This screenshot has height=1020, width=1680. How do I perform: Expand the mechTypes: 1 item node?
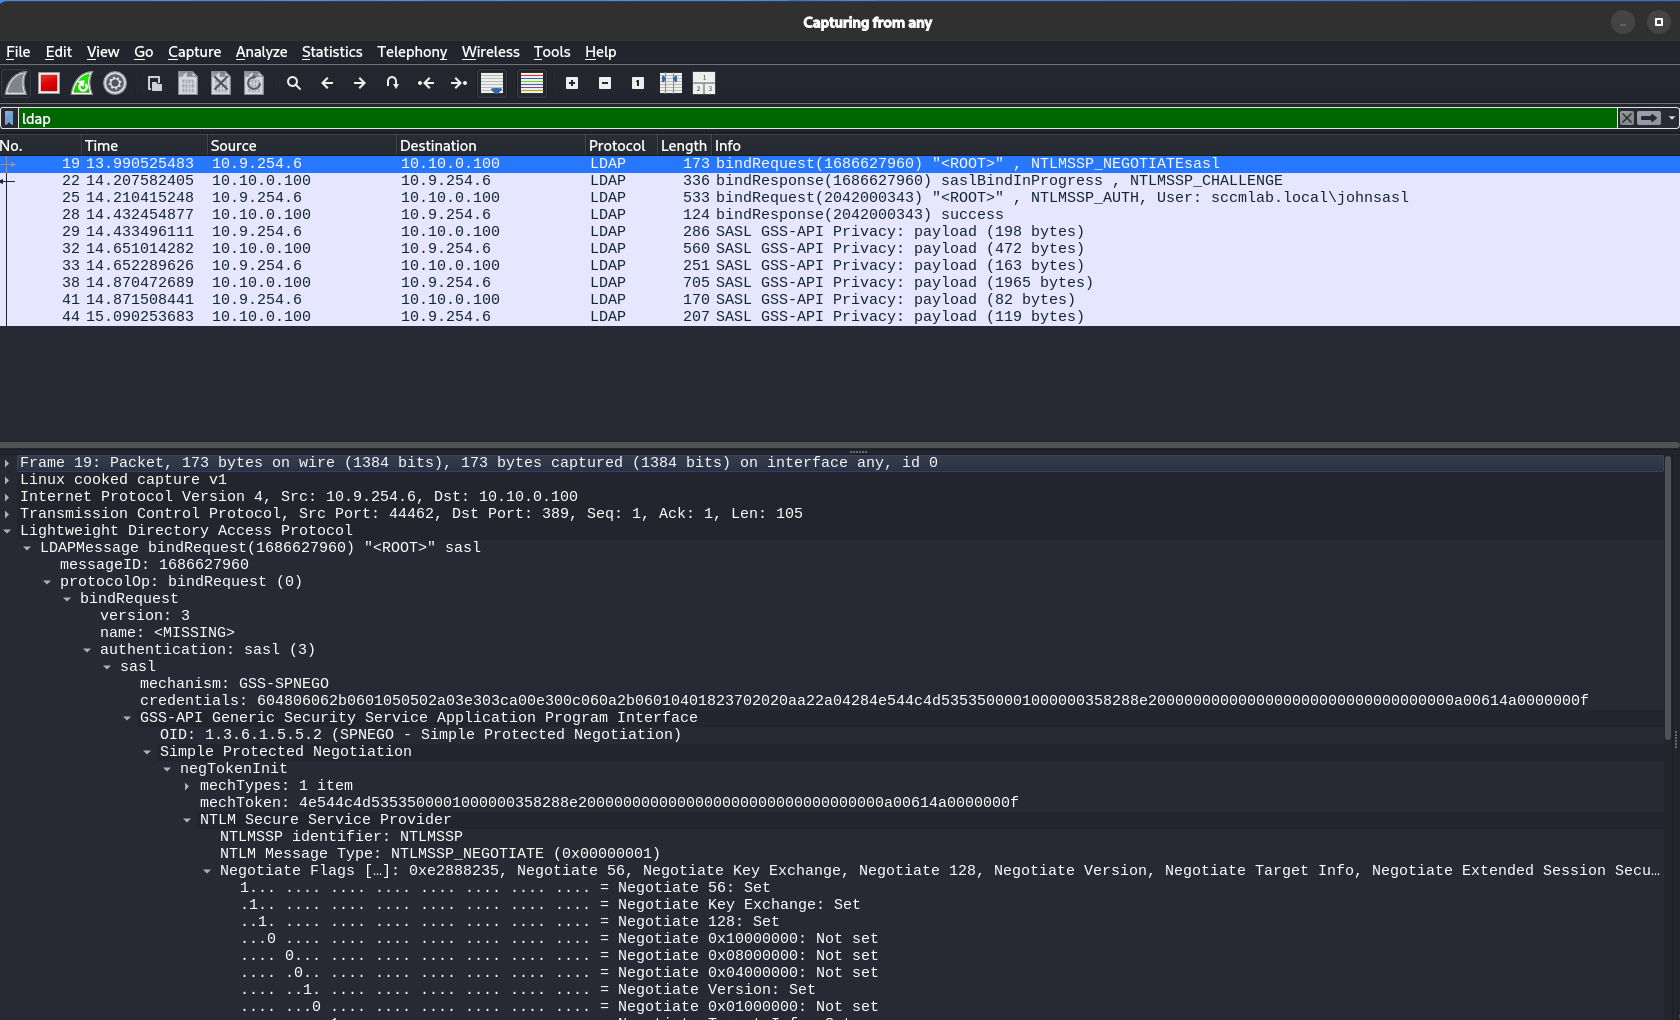(187, 786)
